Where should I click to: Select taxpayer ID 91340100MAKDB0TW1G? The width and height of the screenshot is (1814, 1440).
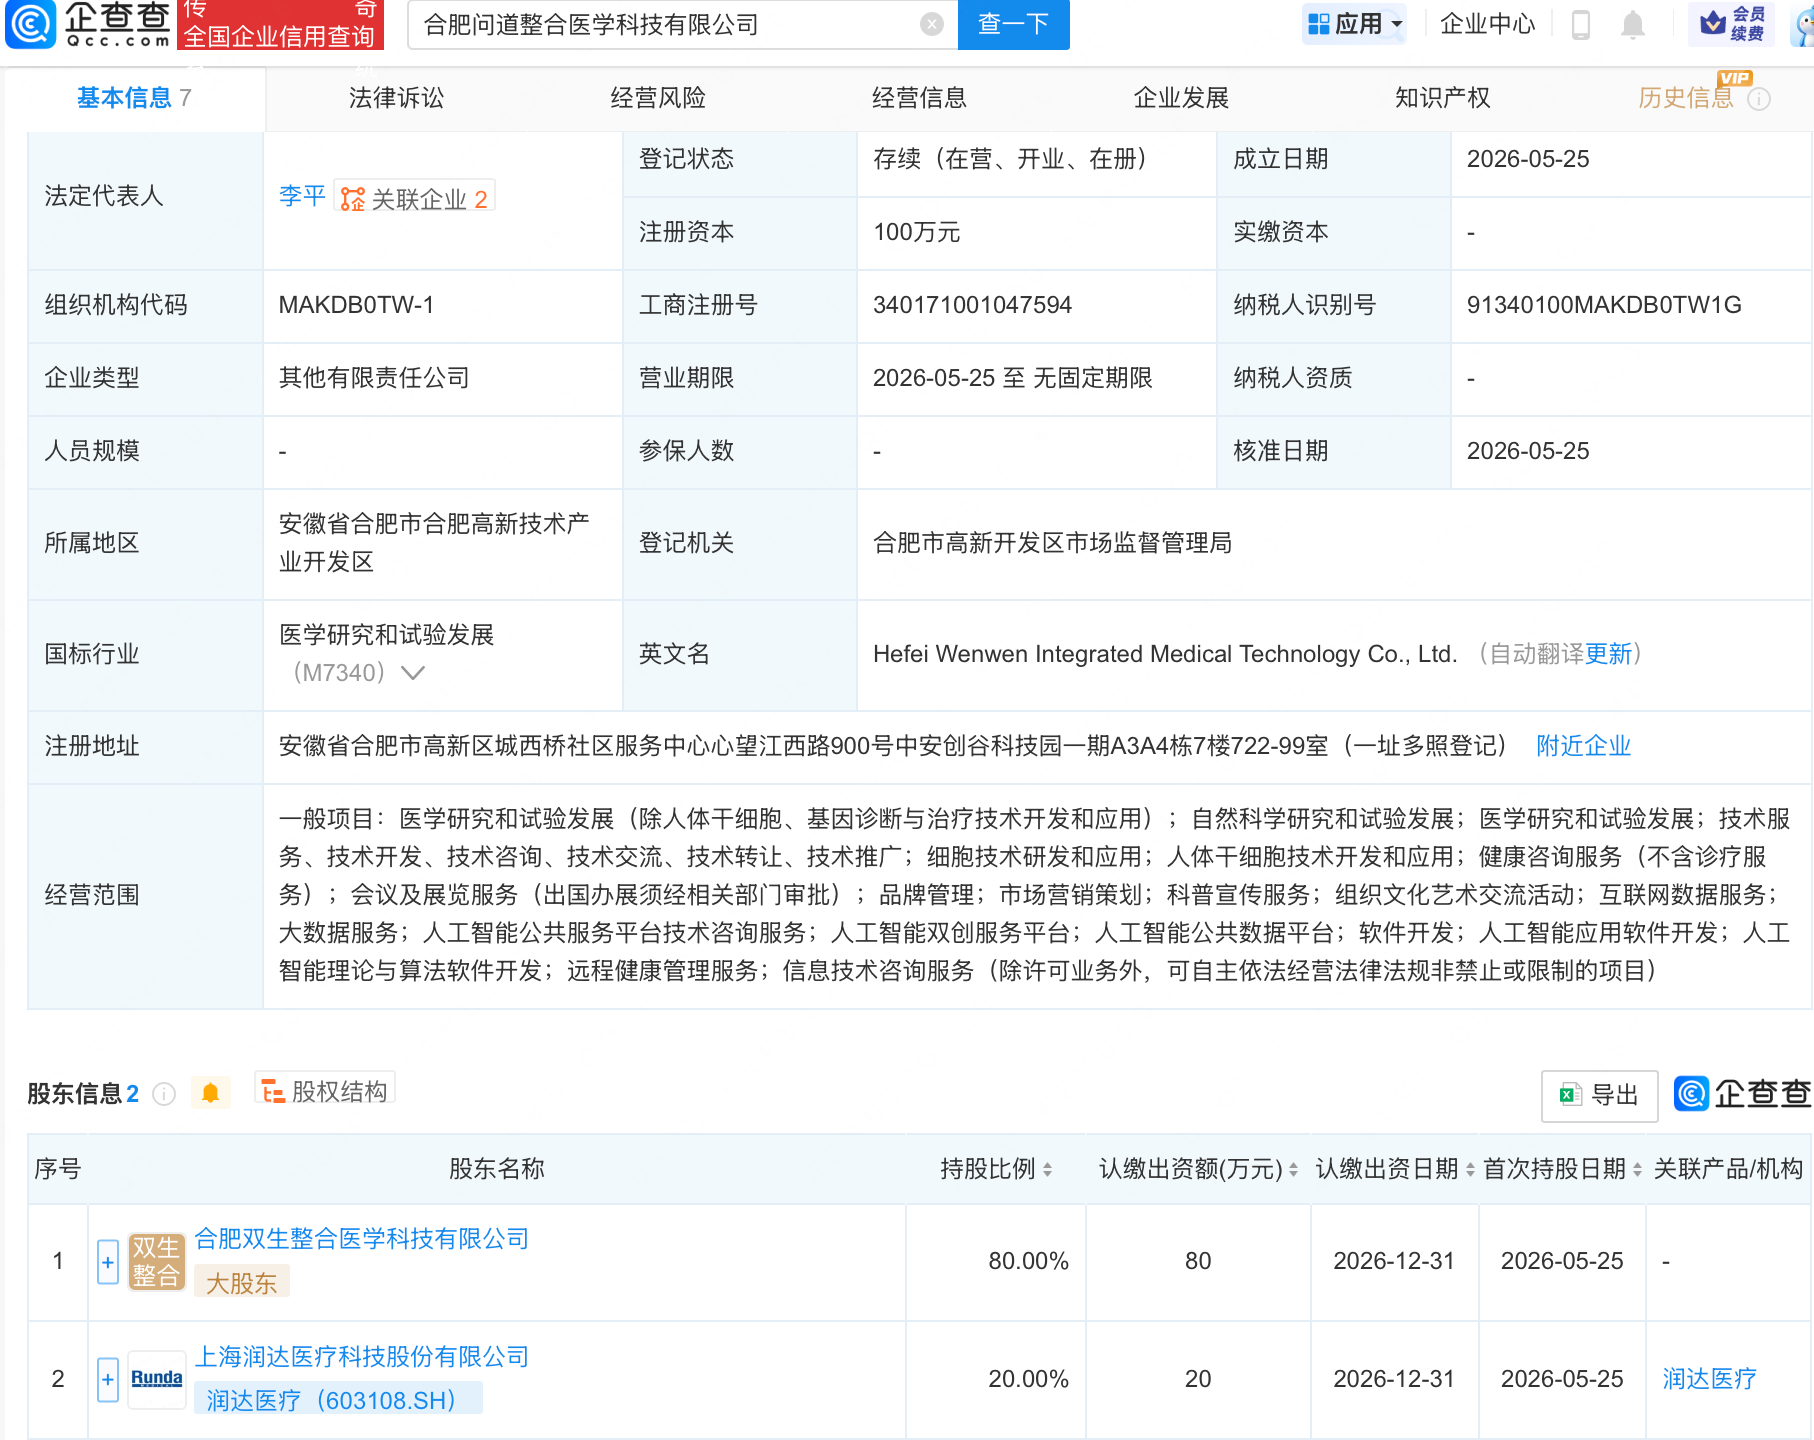(x=1604, y=305)
